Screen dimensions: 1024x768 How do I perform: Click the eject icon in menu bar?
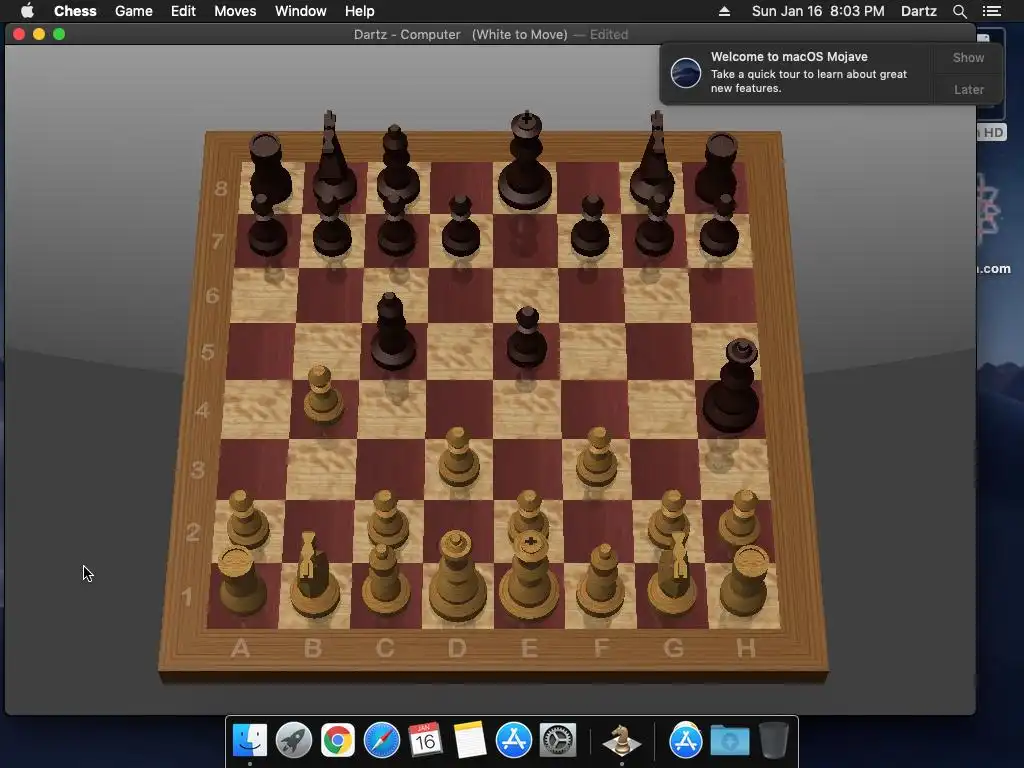point(724,11)
